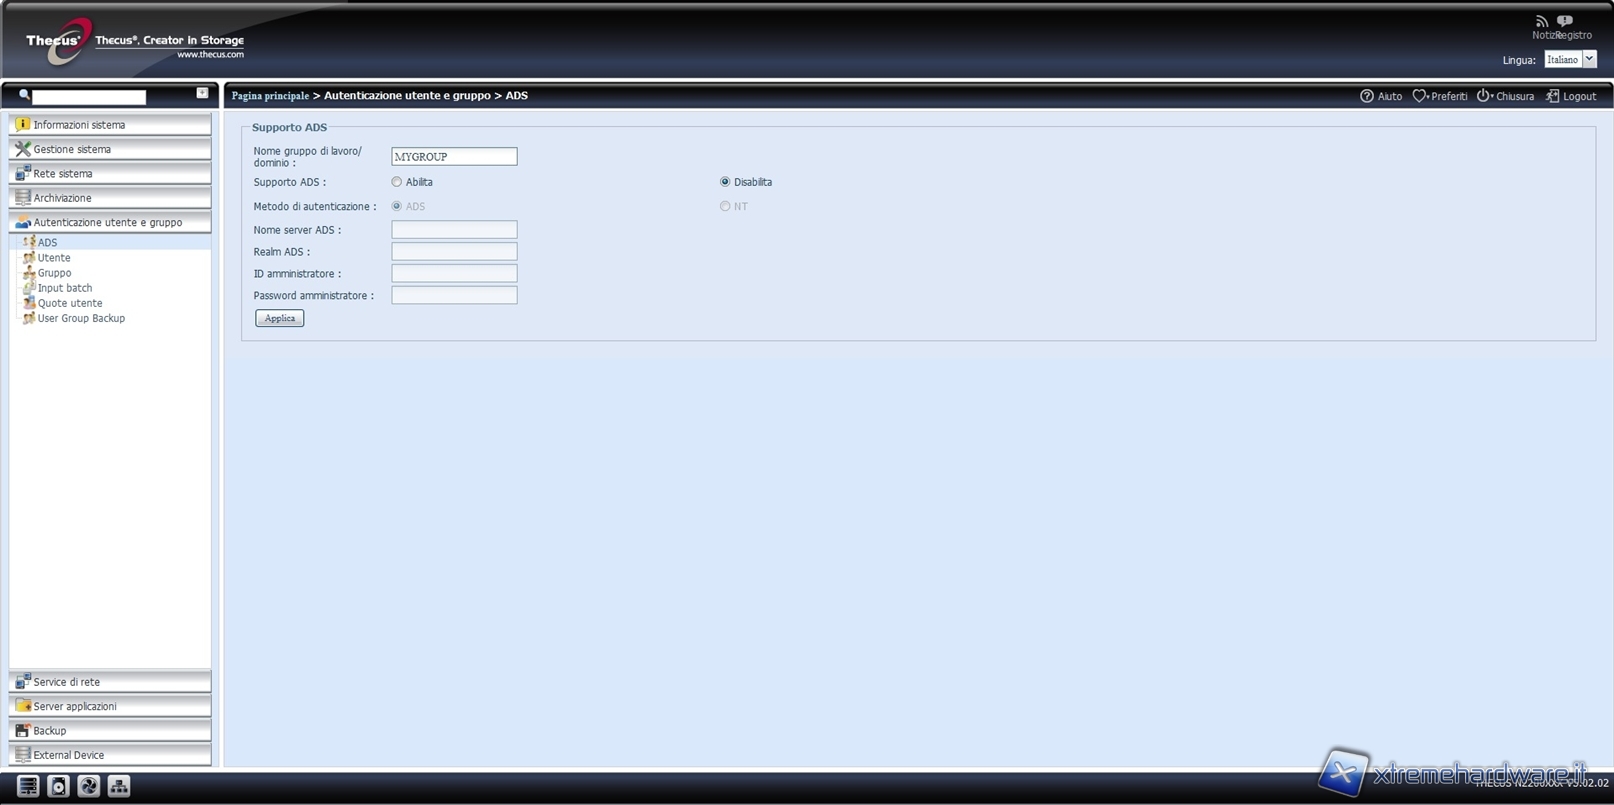
Task: Click the Applica button
Action: click(279, 318)
